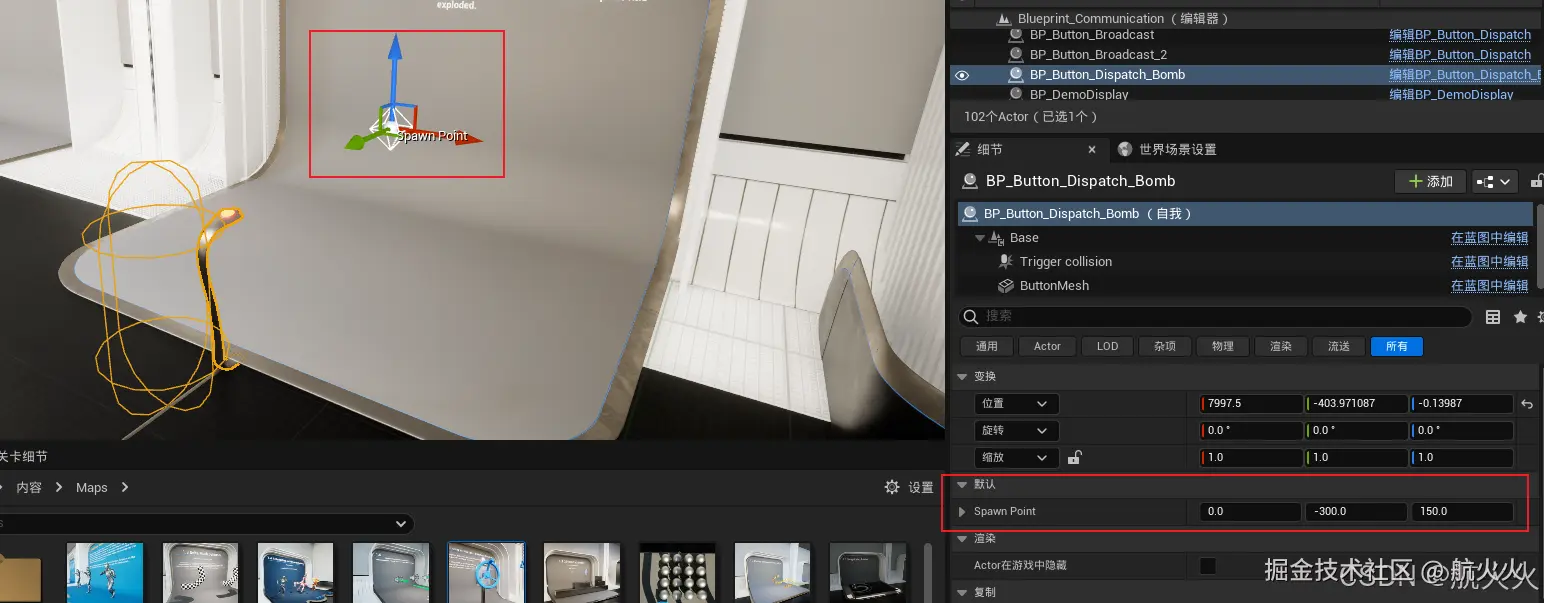
Task: Select BP_Button_Dispatch_Bomb (自我) component row
Action: point(1245,214)
